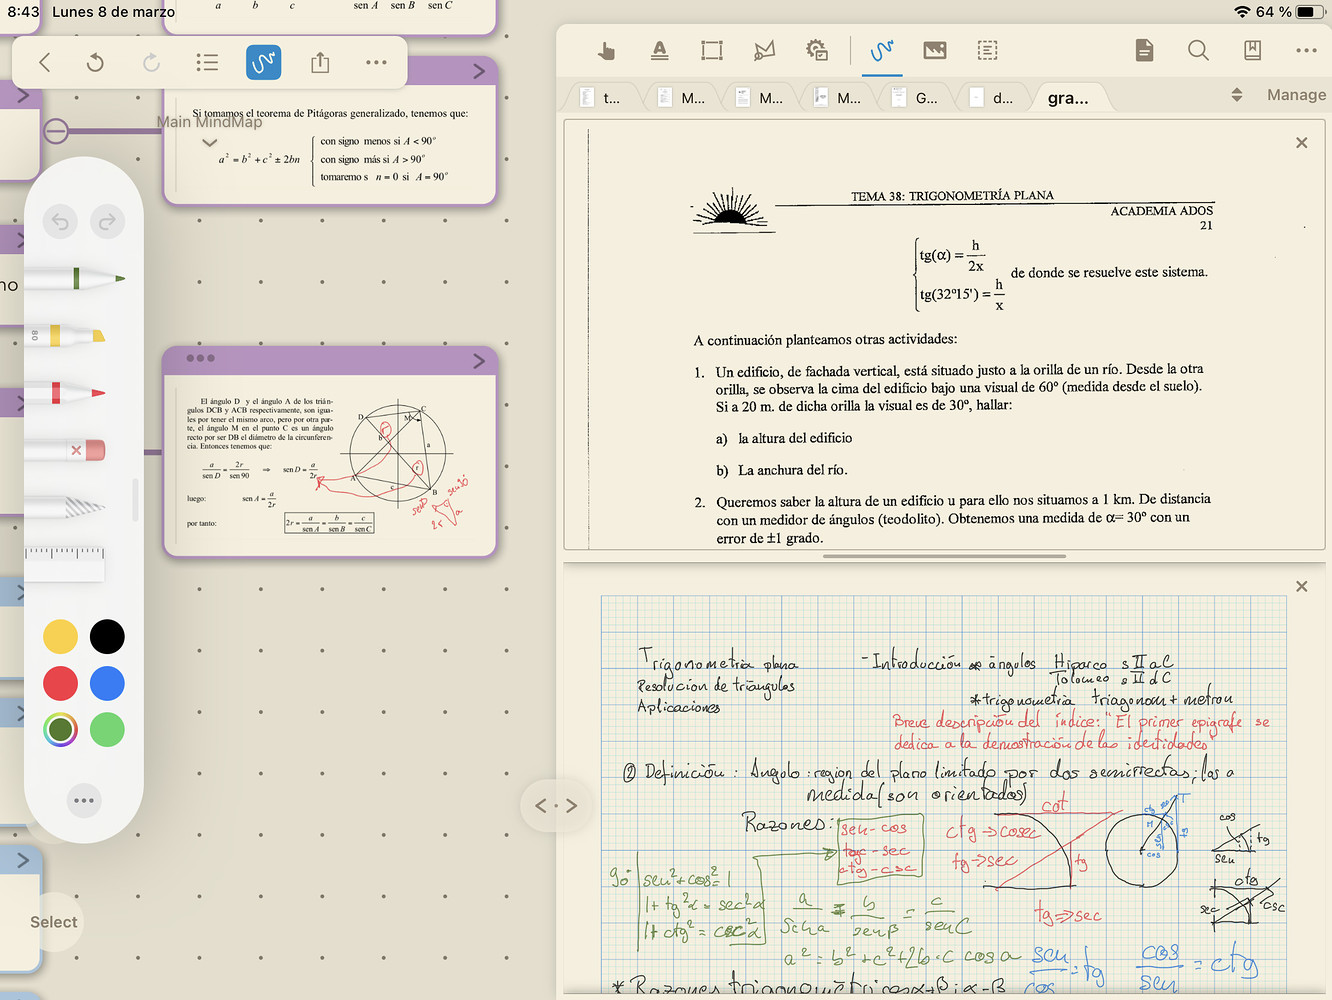
Task: Open the outline list view in the mindmap toolbar
Action: [207, 62]
